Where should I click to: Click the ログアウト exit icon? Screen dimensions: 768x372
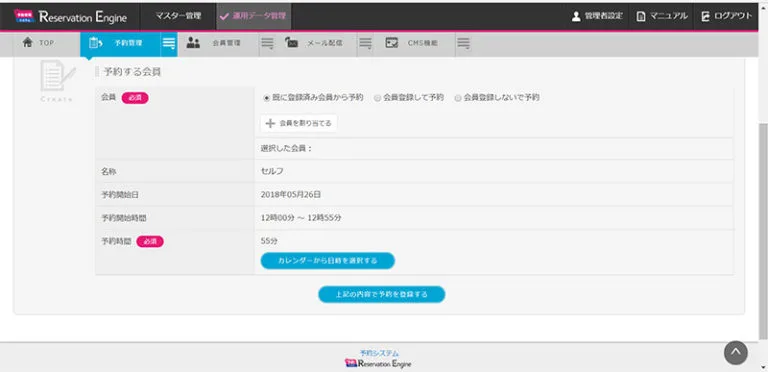pyautogui.click(x=706, y=16)
